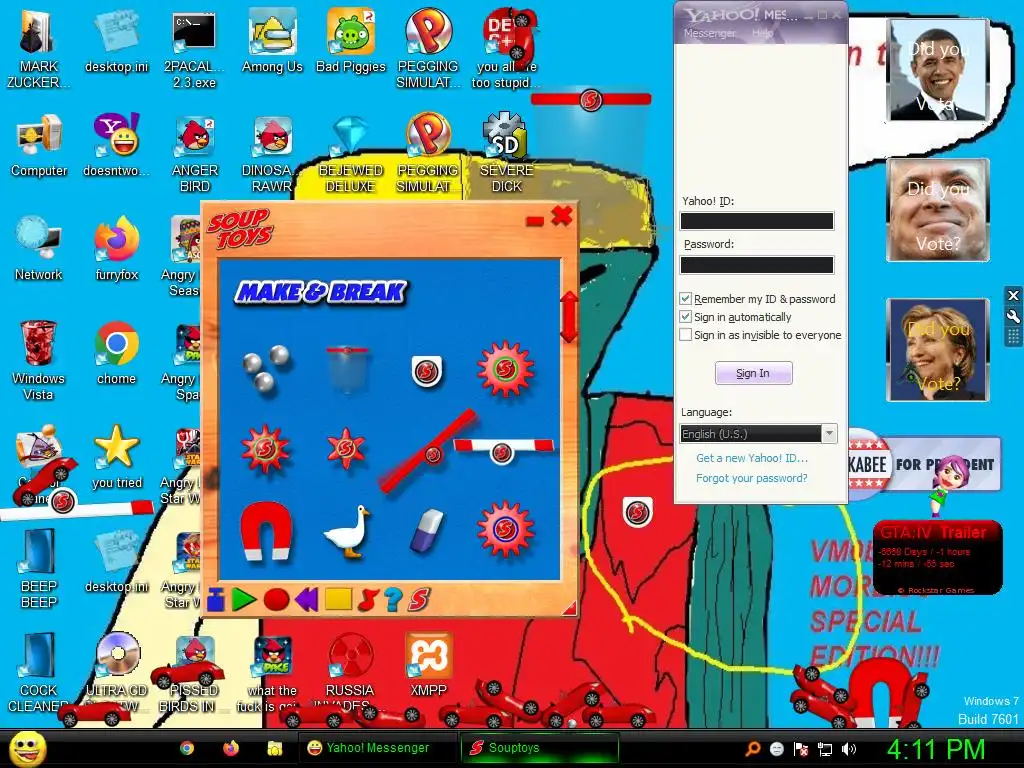
Task: Close the gadget using its X button
Action: tap(1013, 296)
